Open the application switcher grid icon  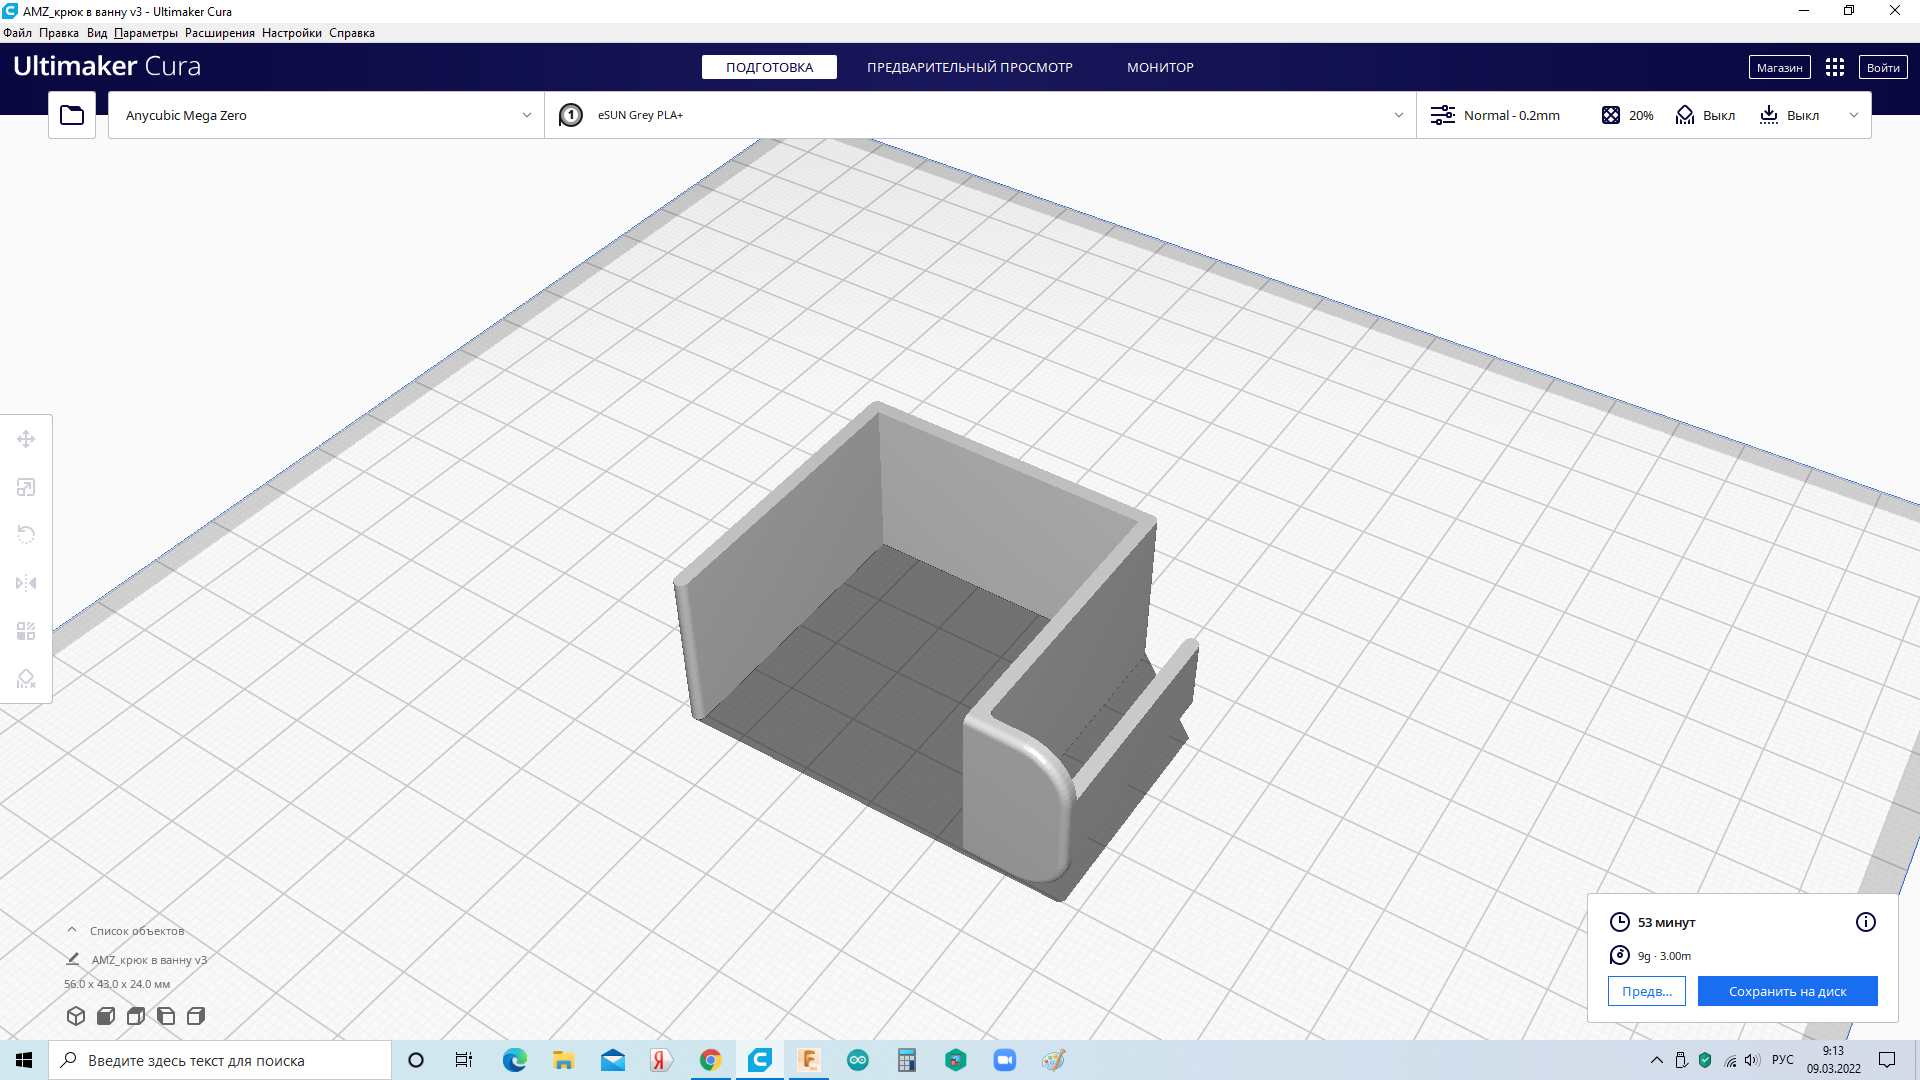click(x=1834, y=67)
